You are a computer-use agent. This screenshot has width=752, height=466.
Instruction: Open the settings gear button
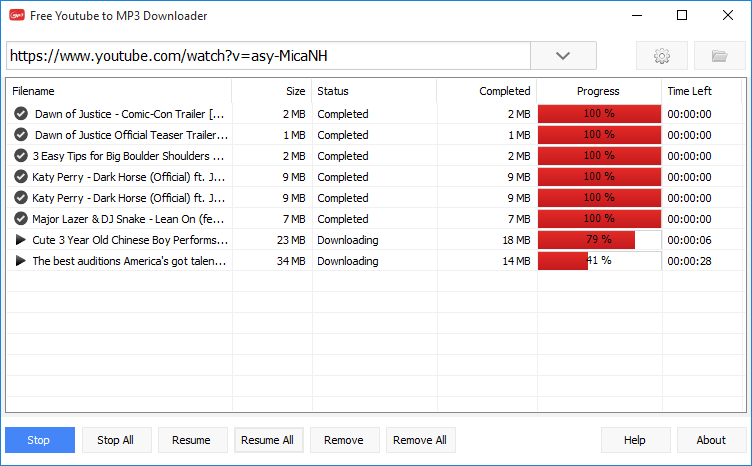coord(662,56)
